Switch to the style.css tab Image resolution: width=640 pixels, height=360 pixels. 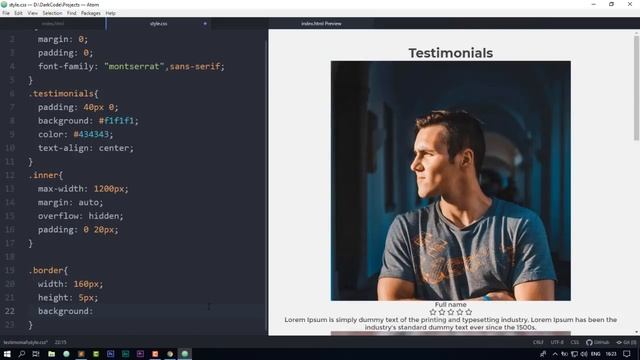tap(158, 24)
